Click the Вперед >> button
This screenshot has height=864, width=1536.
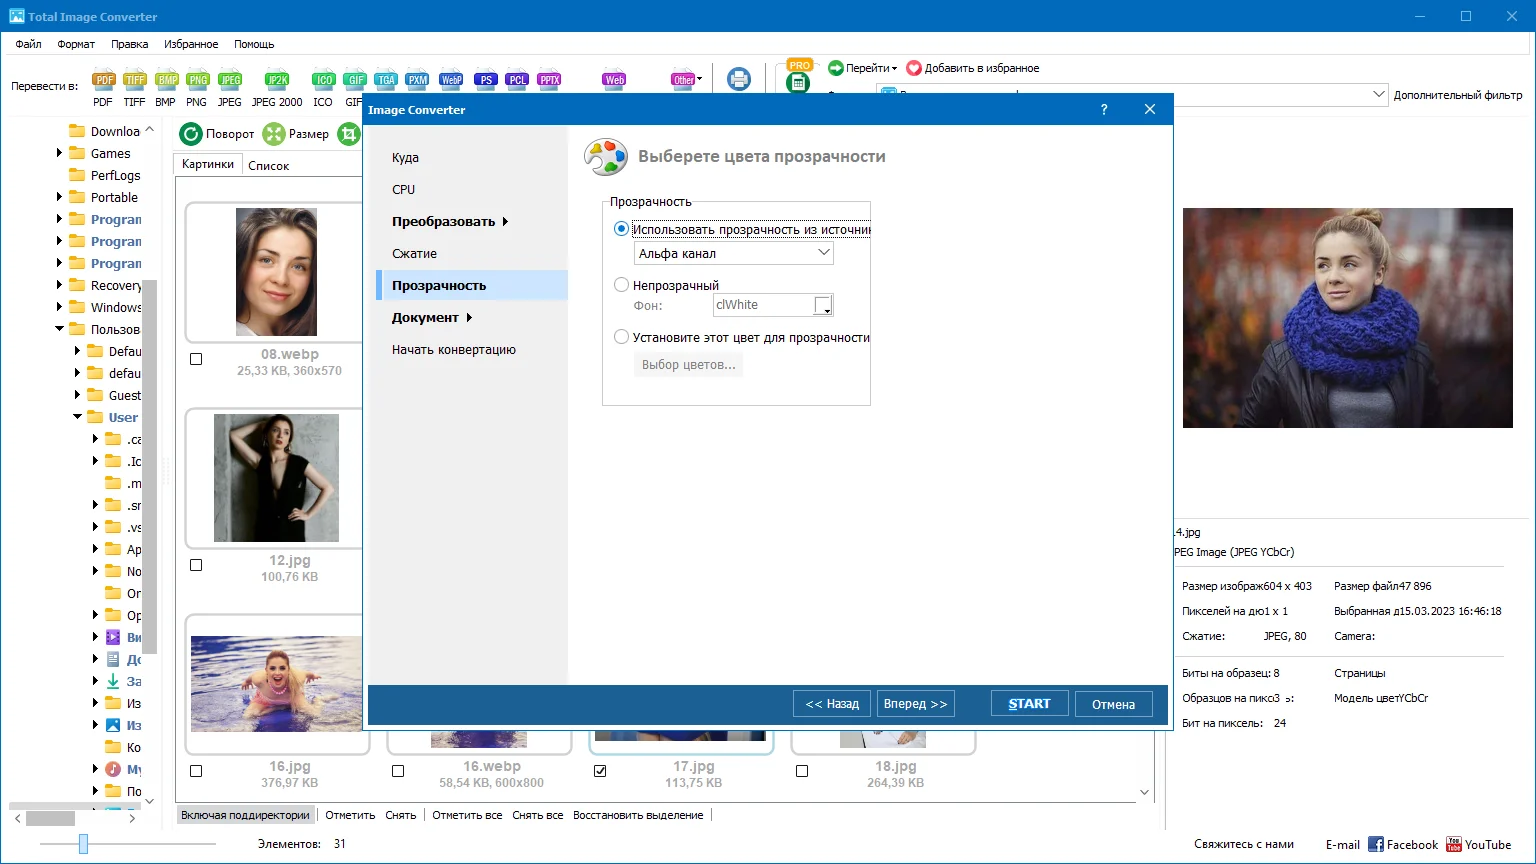click(916, 704)
